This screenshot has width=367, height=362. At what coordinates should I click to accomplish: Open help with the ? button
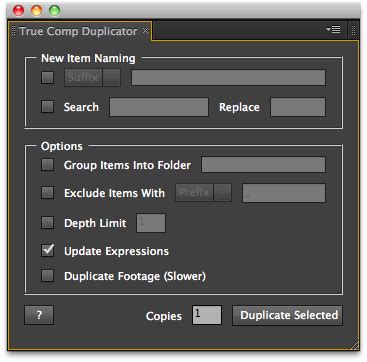[39, 315]
